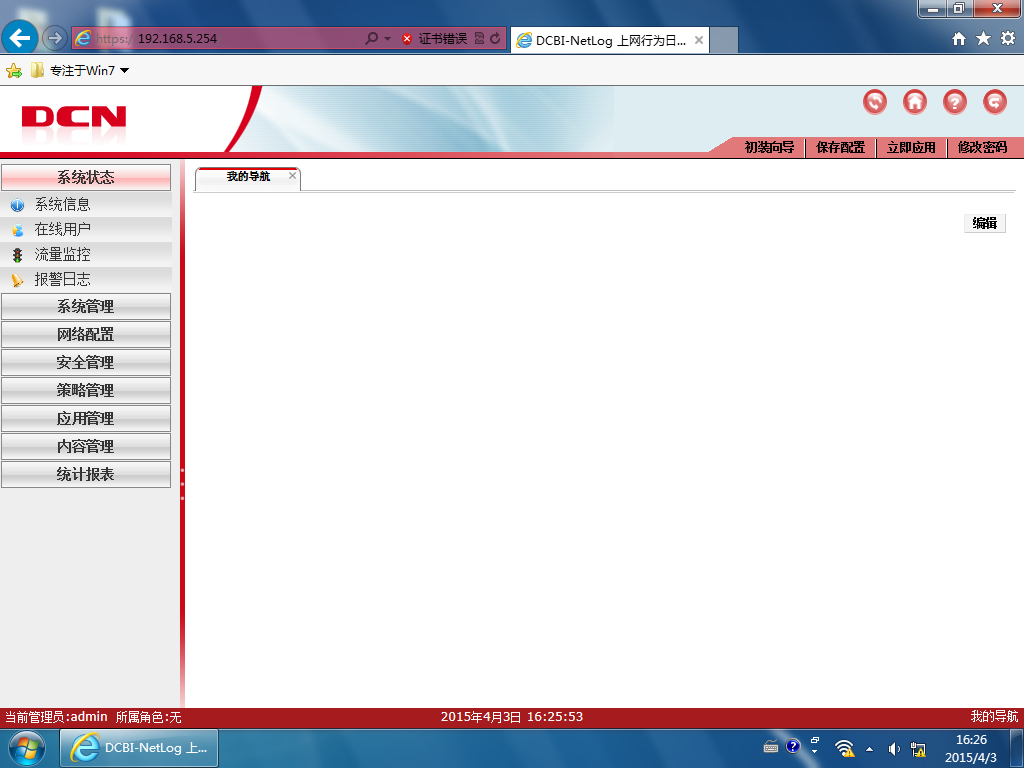Expand the 专注于Win7 favorites folder dropdown
This screenshot has height=768, width=1024.
[125, 71]
